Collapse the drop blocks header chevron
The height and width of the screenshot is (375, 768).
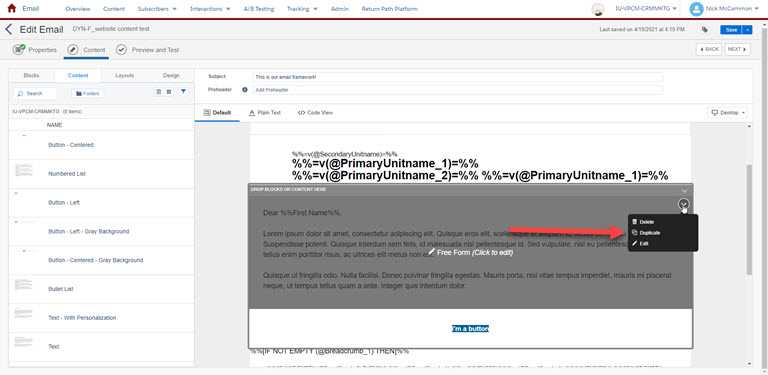pos(685,190)
